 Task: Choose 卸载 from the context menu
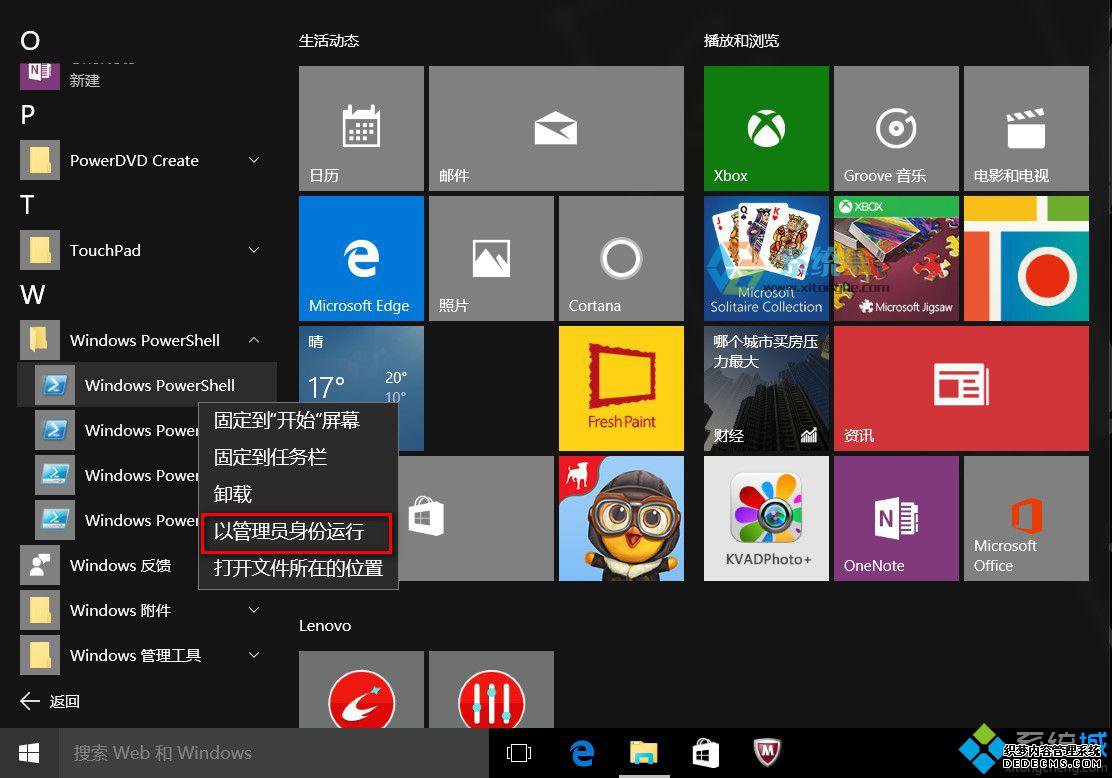click(x=298, y=494)
